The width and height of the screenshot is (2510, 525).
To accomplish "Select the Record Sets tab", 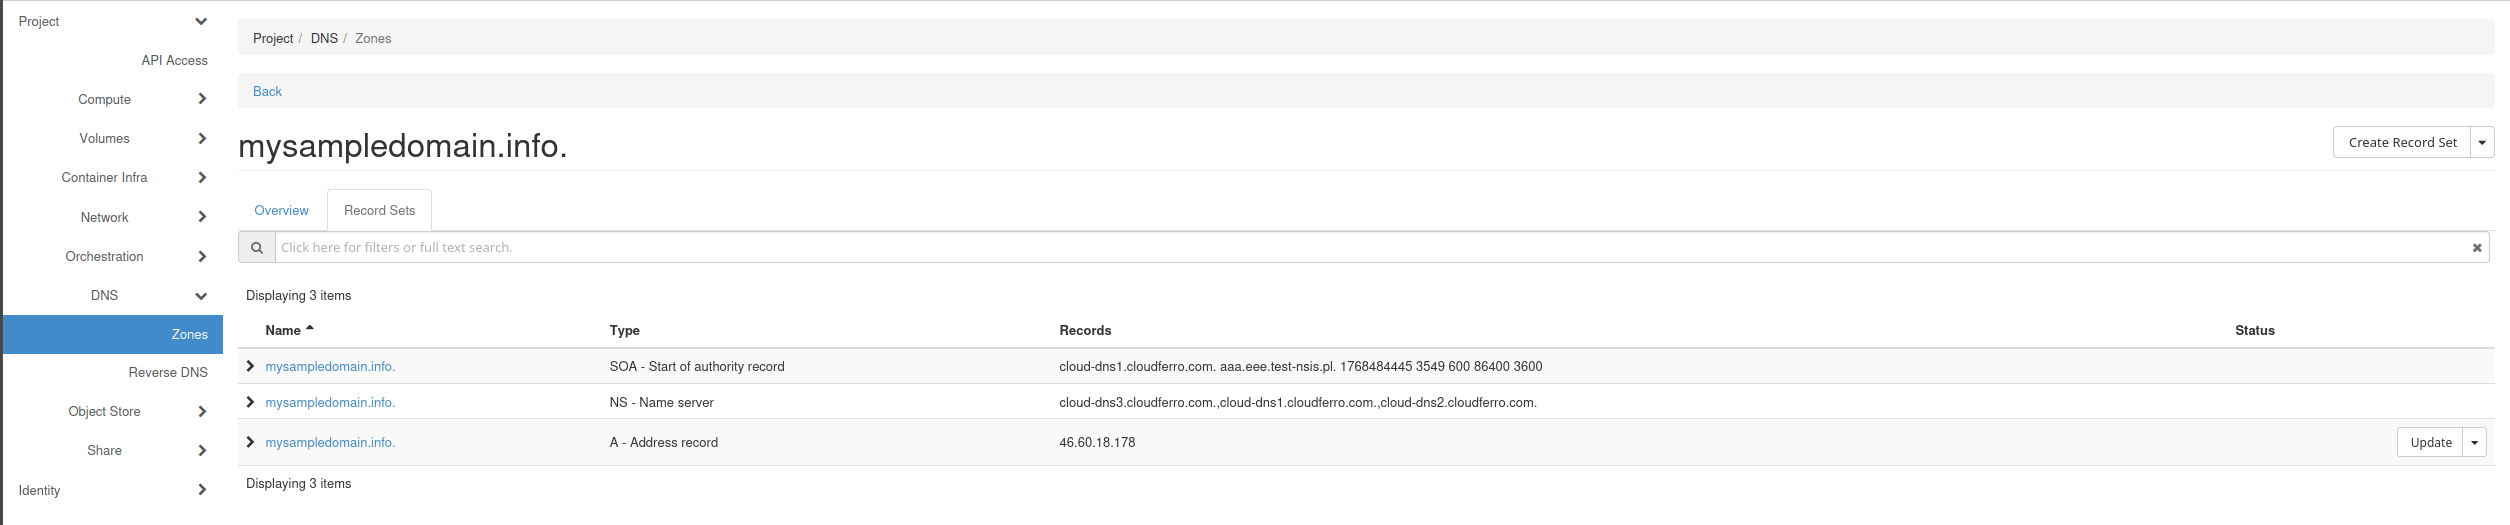I will click(x=379, y=211).
